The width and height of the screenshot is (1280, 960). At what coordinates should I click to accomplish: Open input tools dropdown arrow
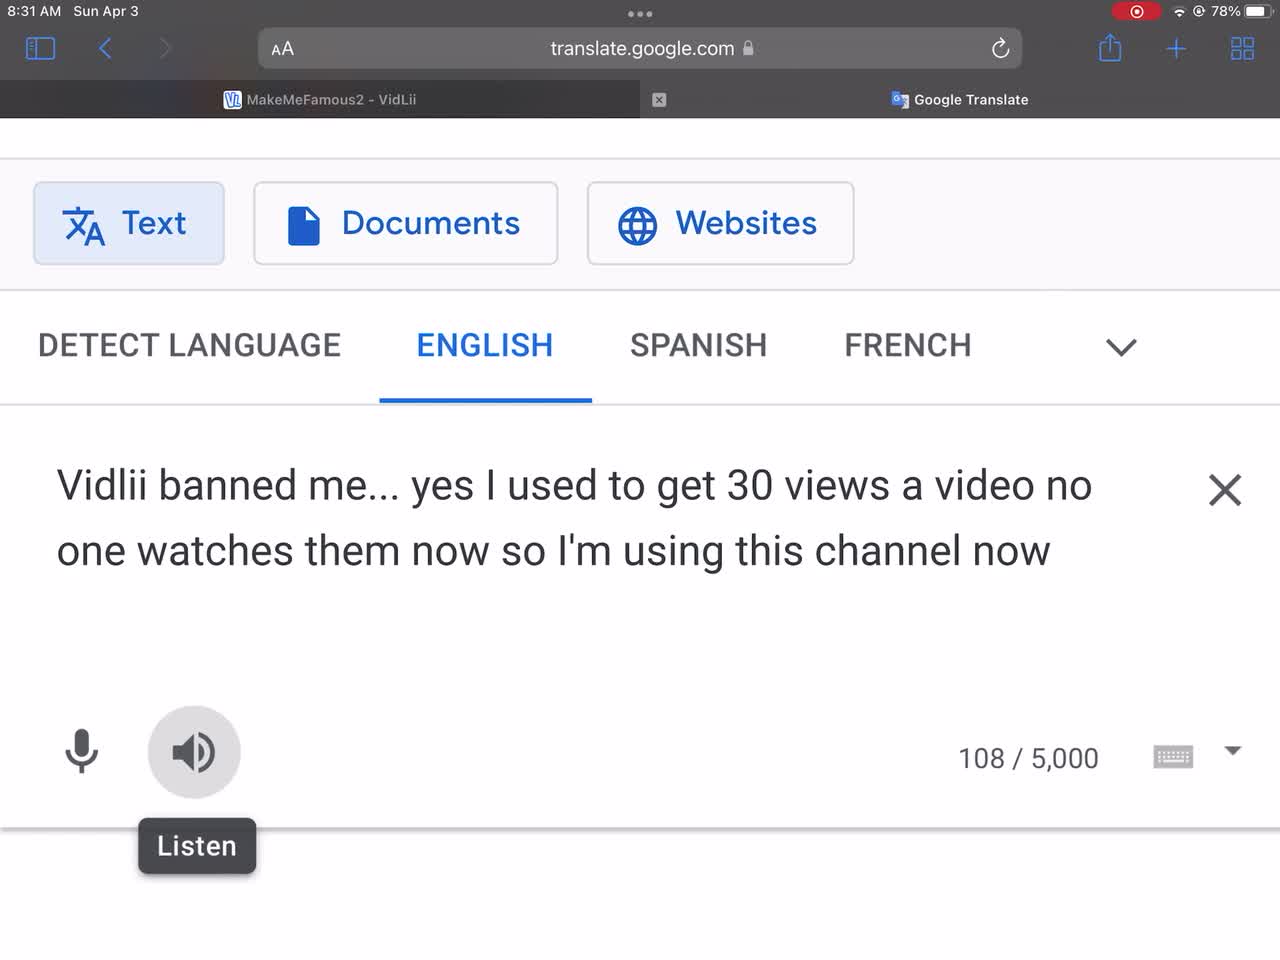point(1233,751)
